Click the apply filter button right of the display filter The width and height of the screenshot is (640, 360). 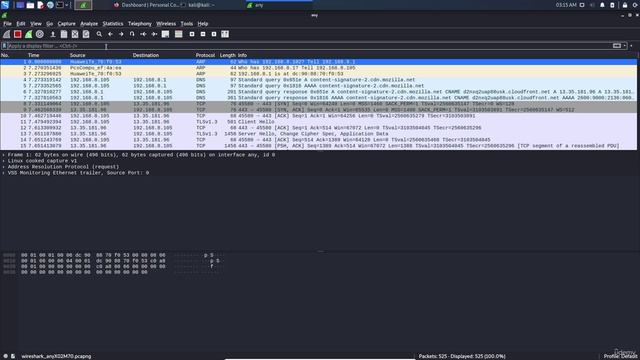617,46
